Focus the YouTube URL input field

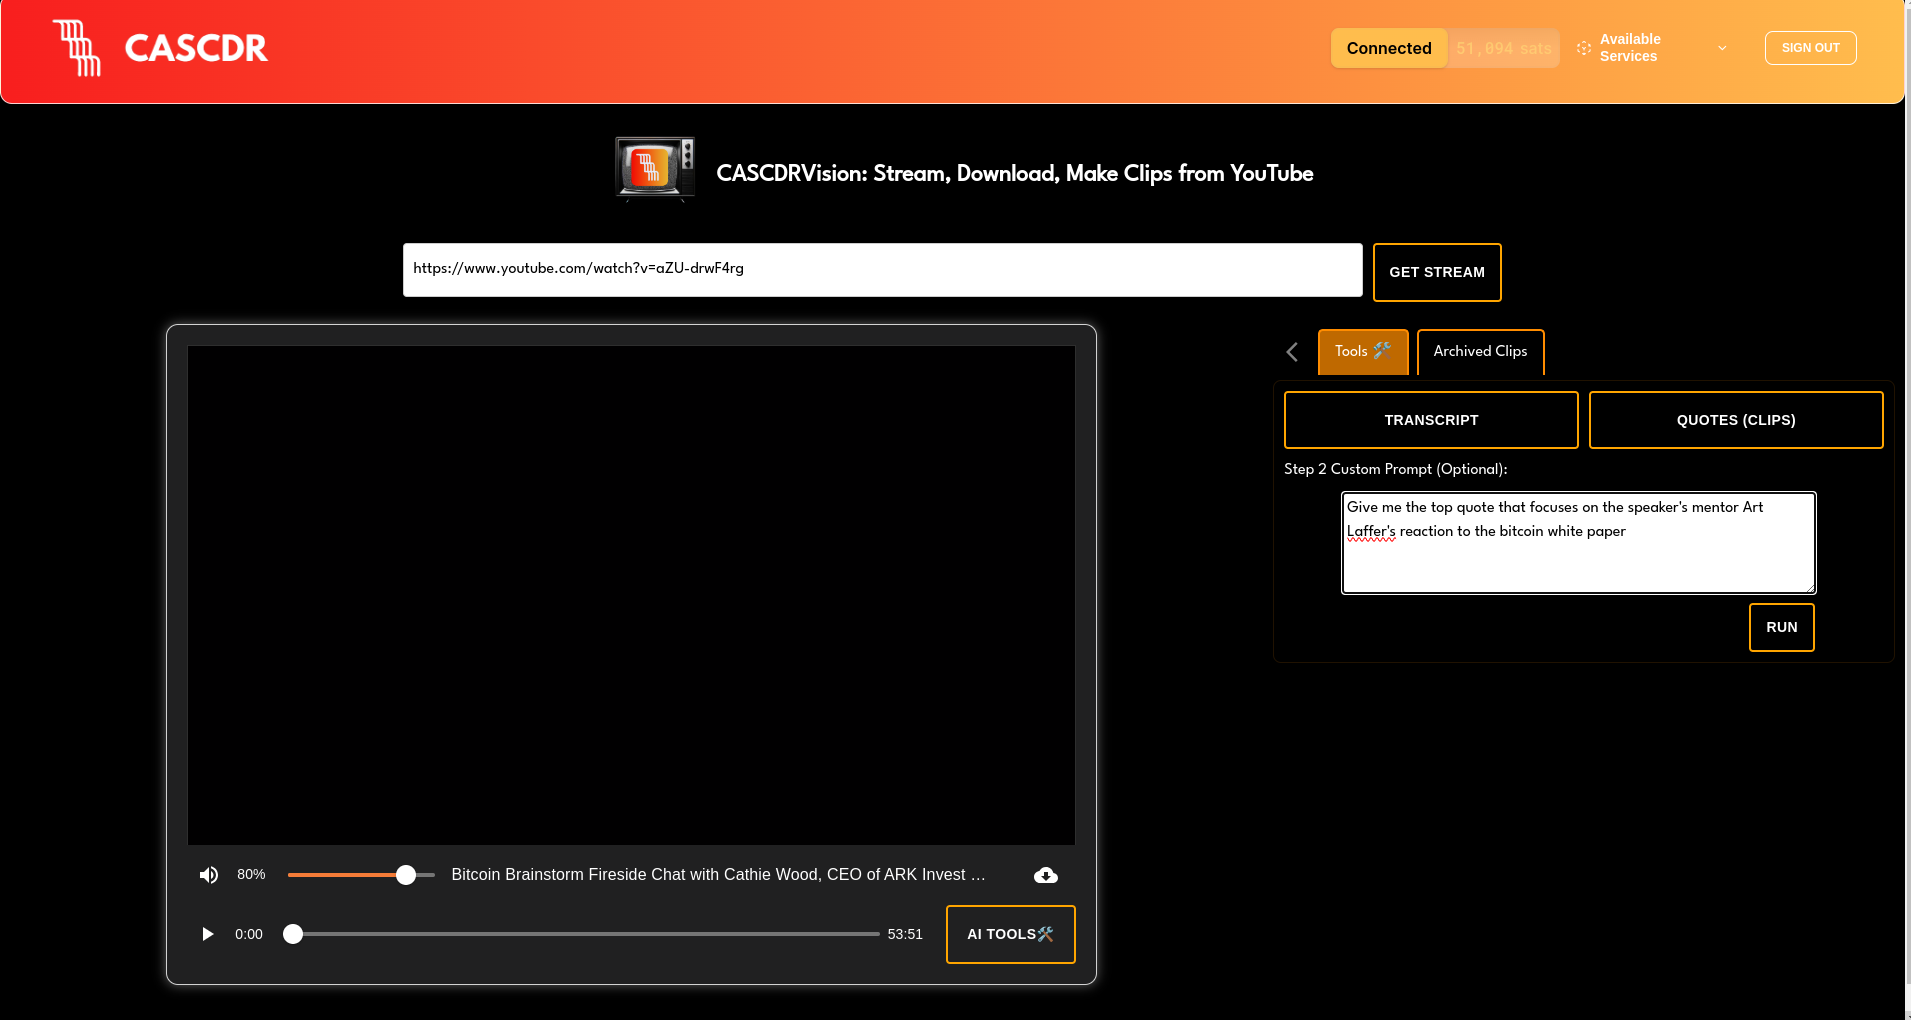pyautogui.click(x=882, y=270)
